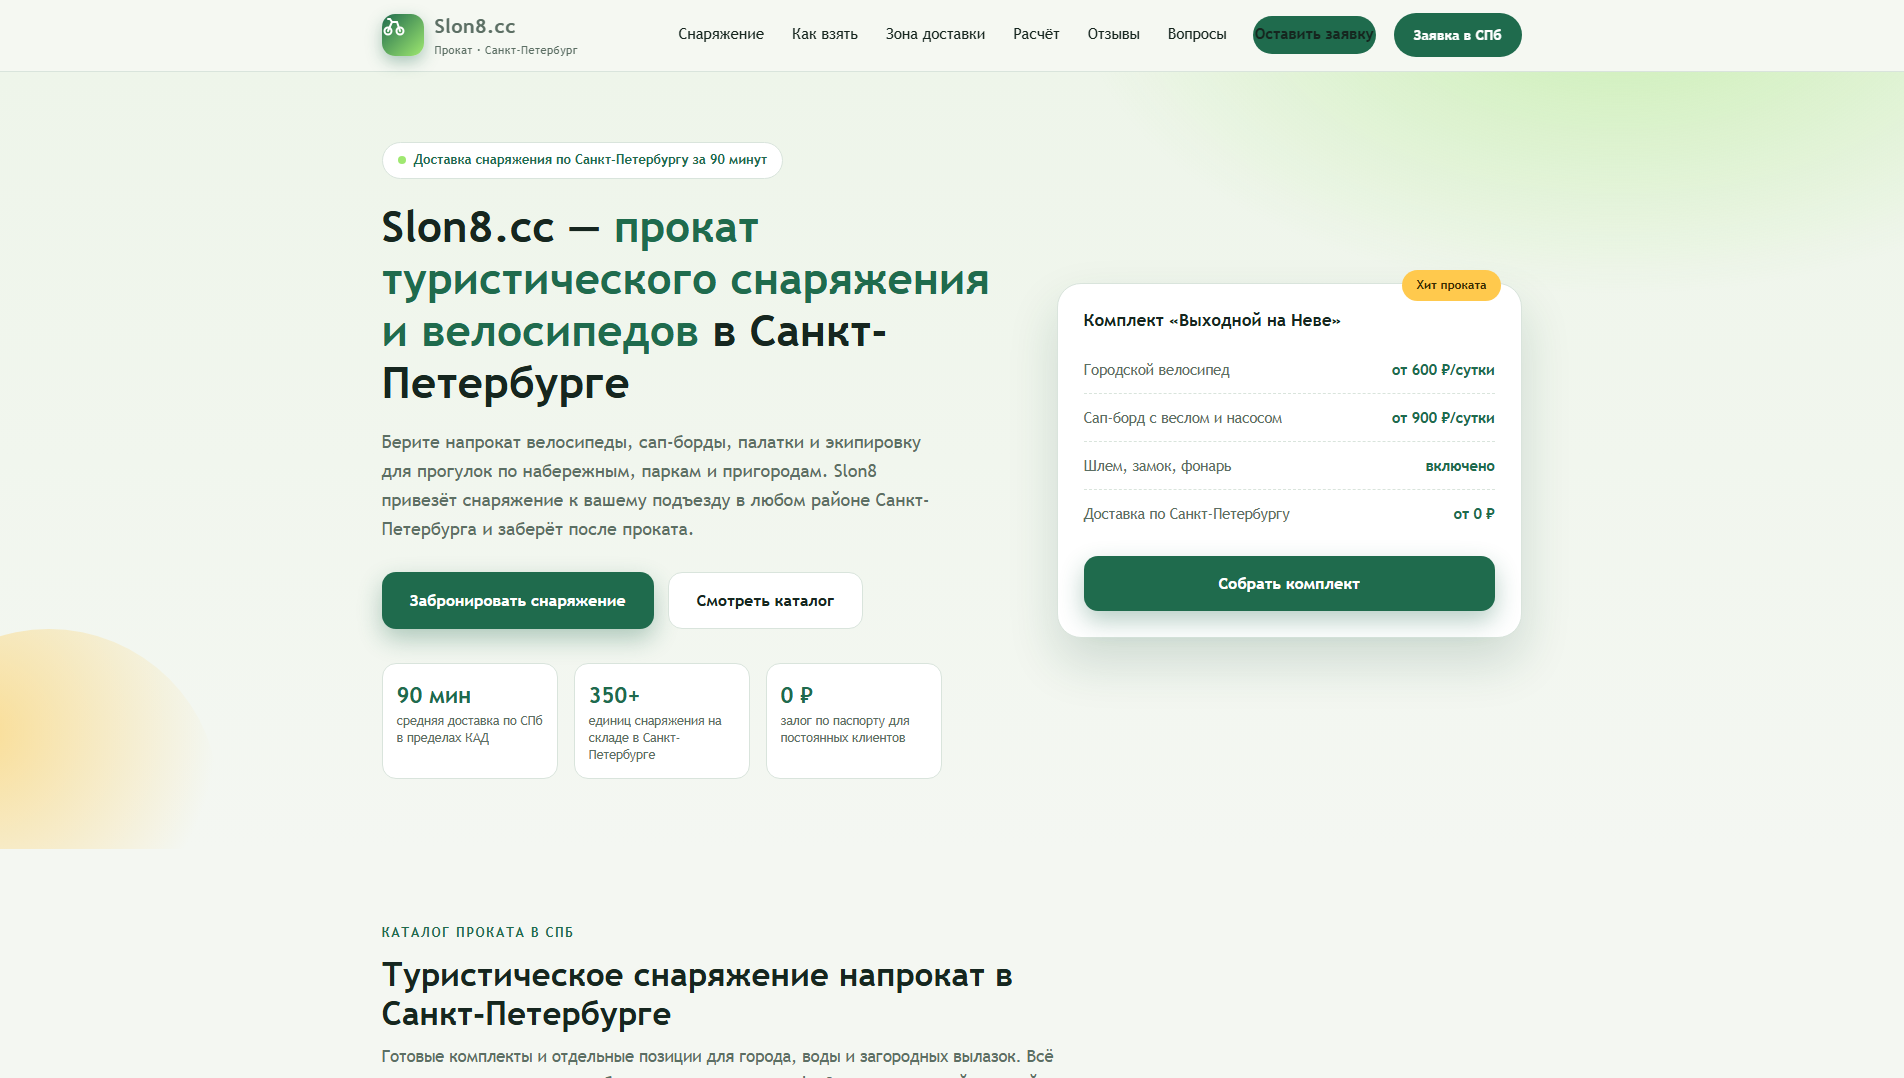Click the 350+ stat card
1904x1078 pixels.
662,721
